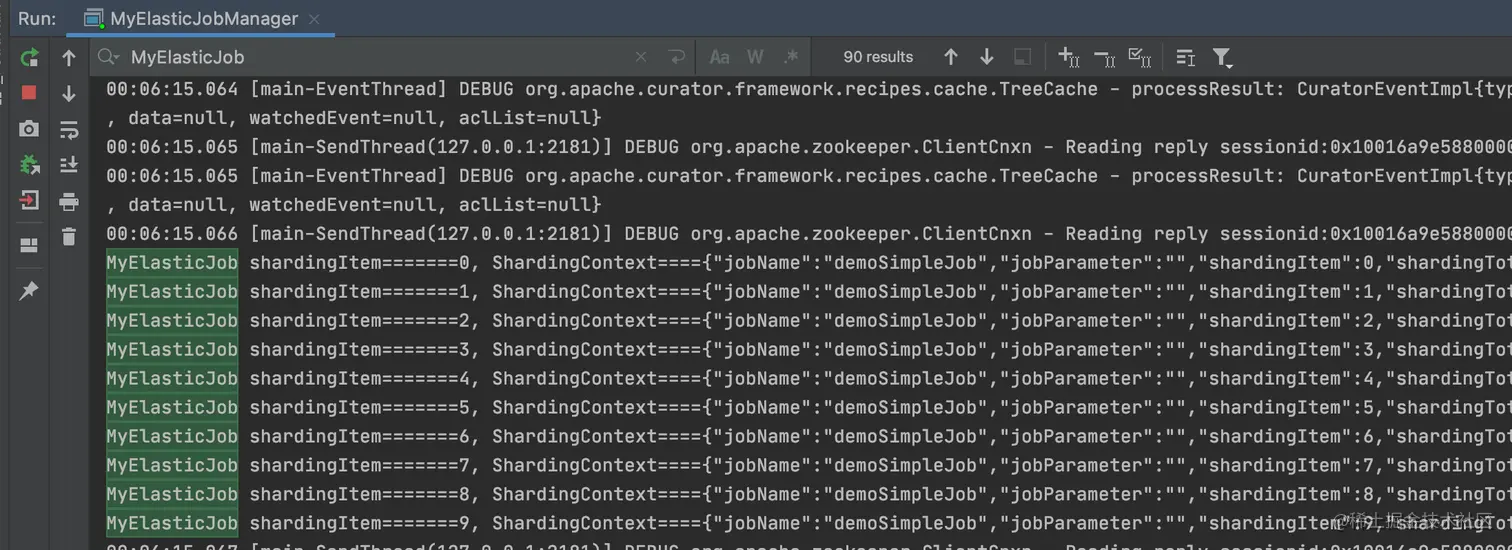Click the open in find window icon
This screenshot has height=550, width=1512.
click(1022, 57)
